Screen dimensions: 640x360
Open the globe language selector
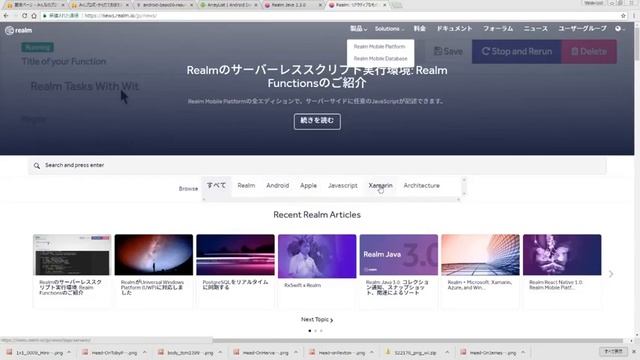(x=619, y=29)
